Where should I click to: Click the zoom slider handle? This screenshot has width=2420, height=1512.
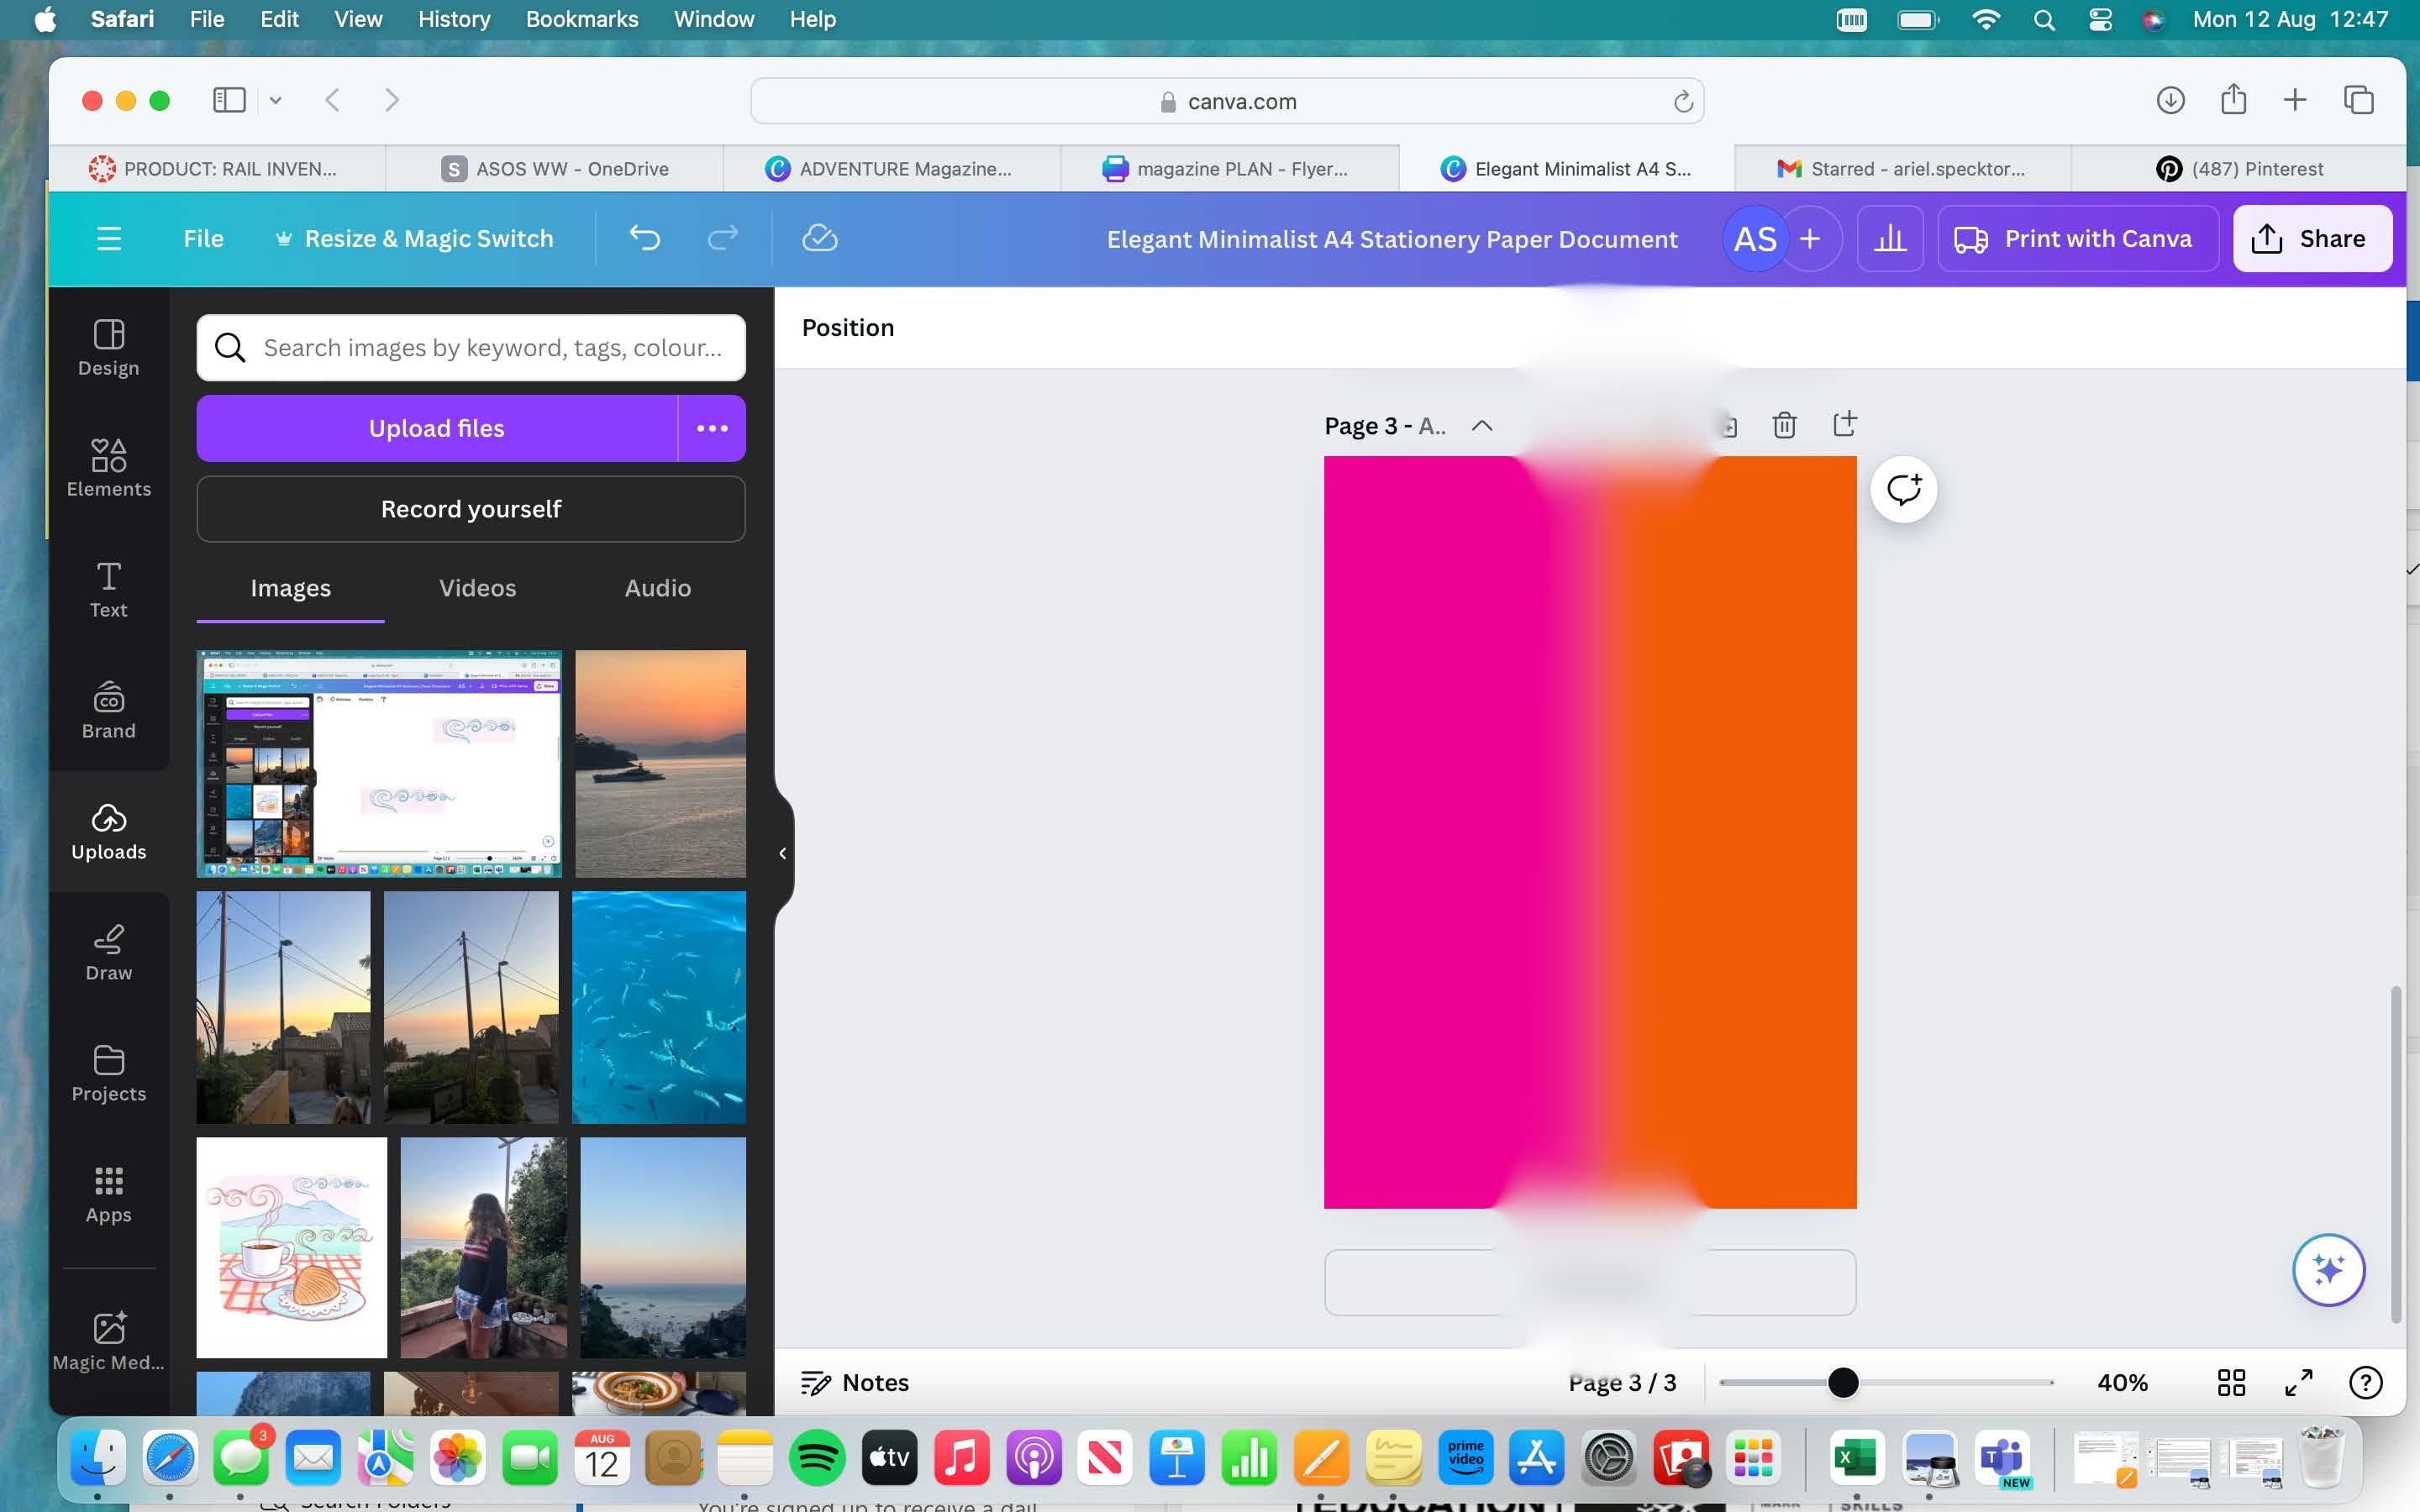pyautogui.click(x=1842, y=1382)
